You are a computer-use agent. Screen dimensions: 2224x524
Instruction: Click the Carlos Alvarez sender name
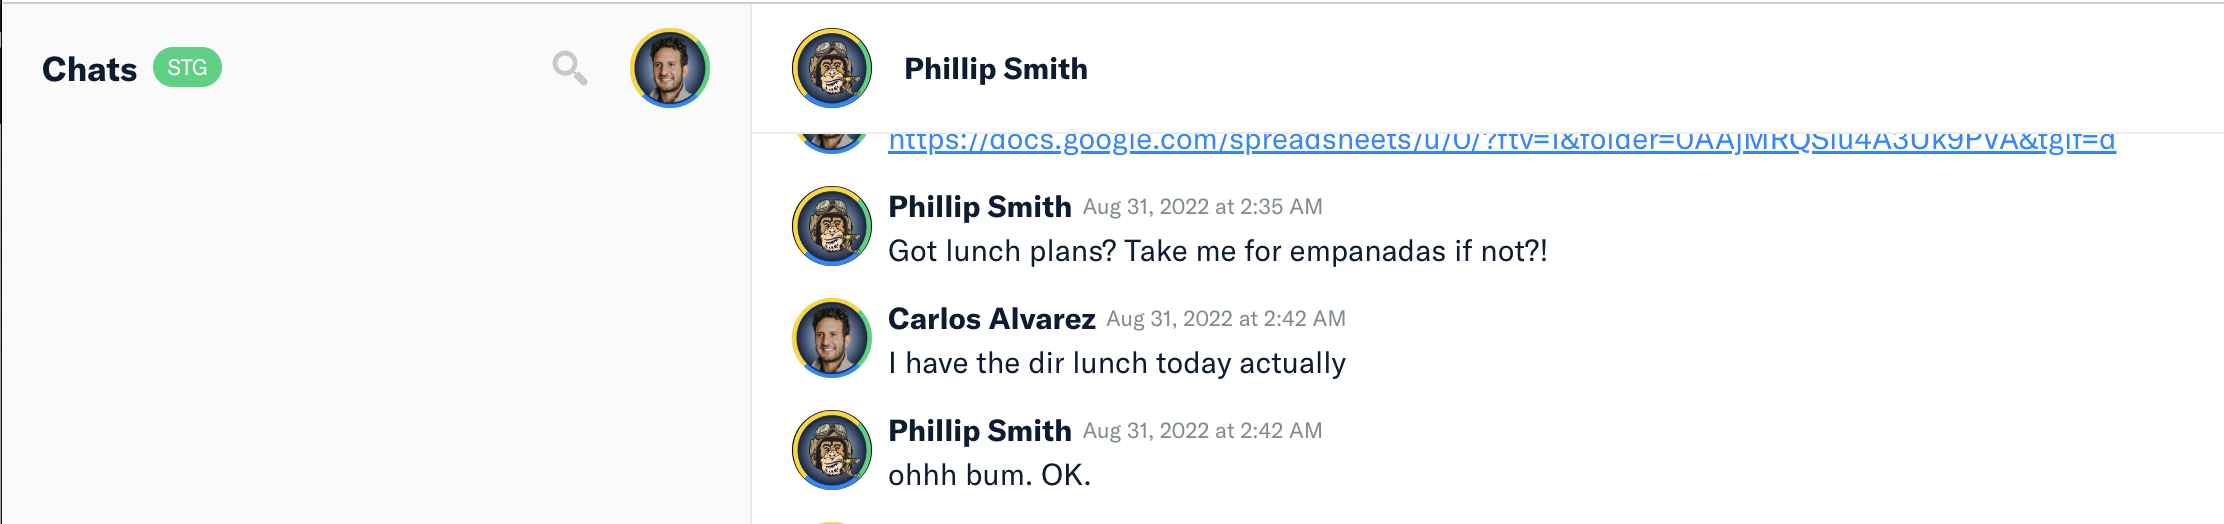[992, 319]
